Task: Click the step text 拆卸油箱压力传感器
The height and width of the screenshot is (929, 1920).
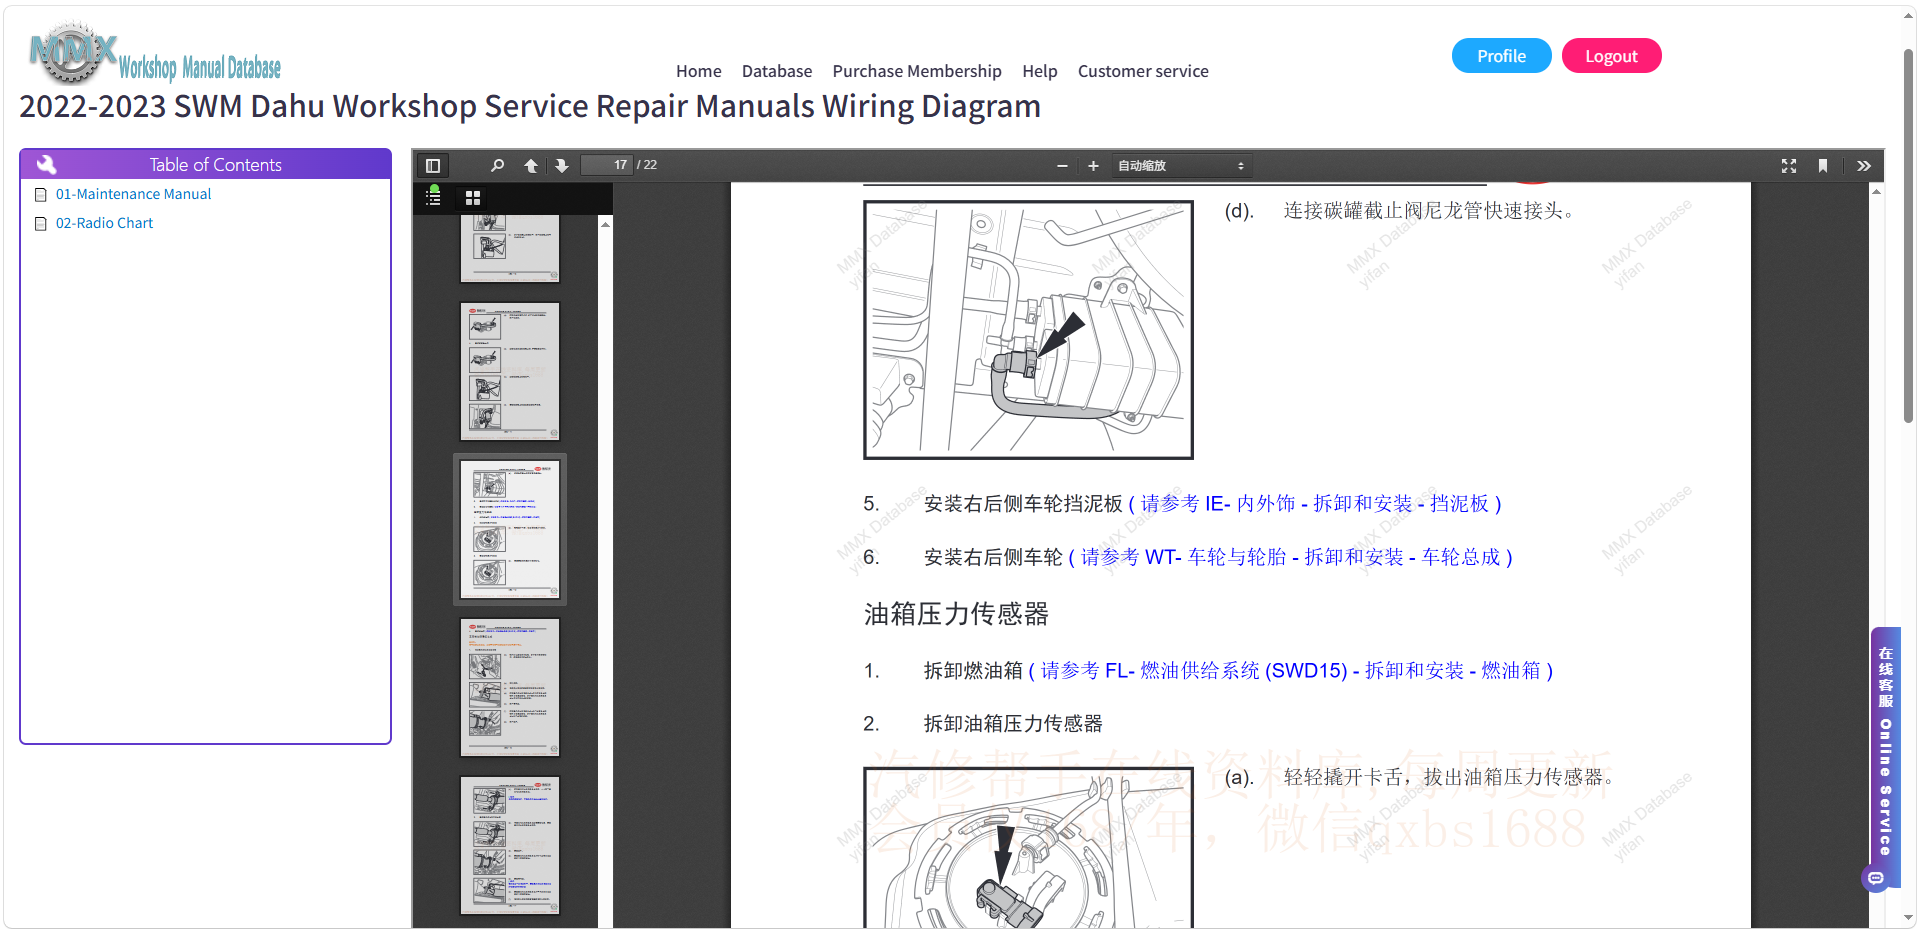Action: tap(1012, 724)
